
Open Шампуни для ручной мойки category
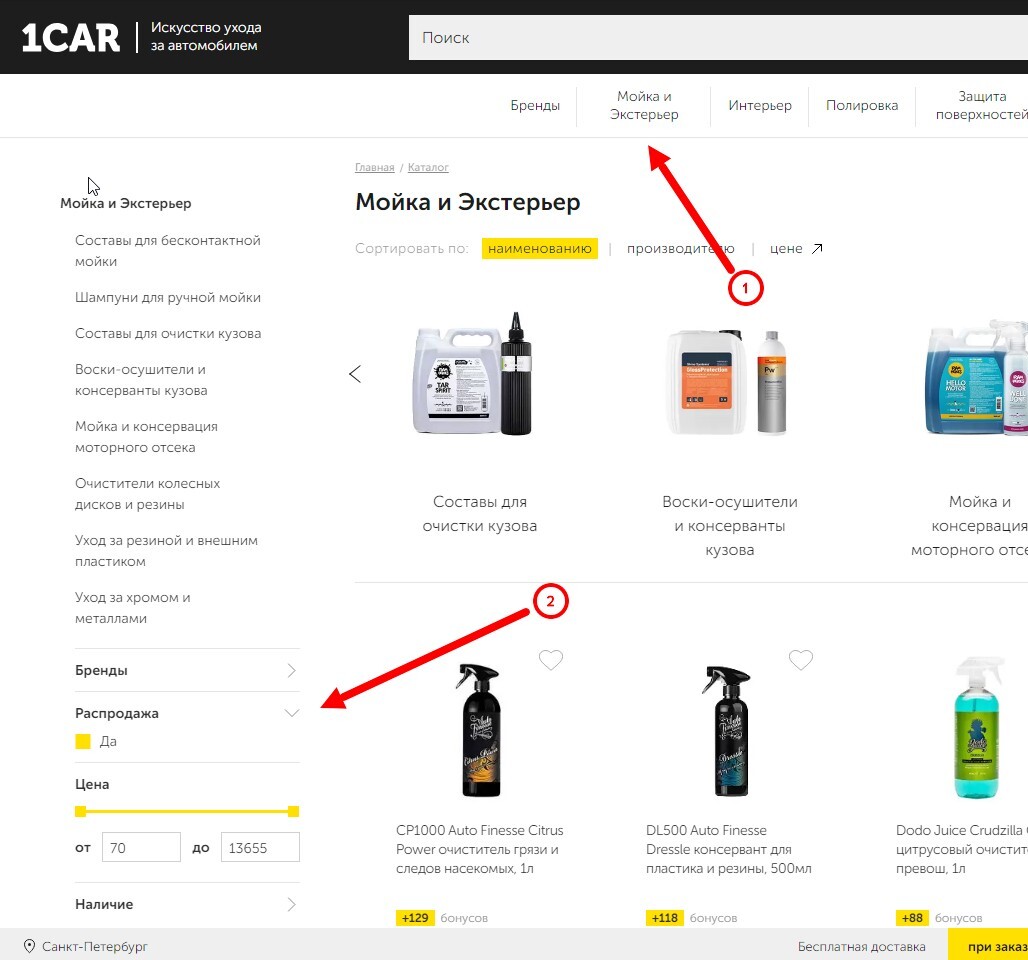click(x=168, y=297)
